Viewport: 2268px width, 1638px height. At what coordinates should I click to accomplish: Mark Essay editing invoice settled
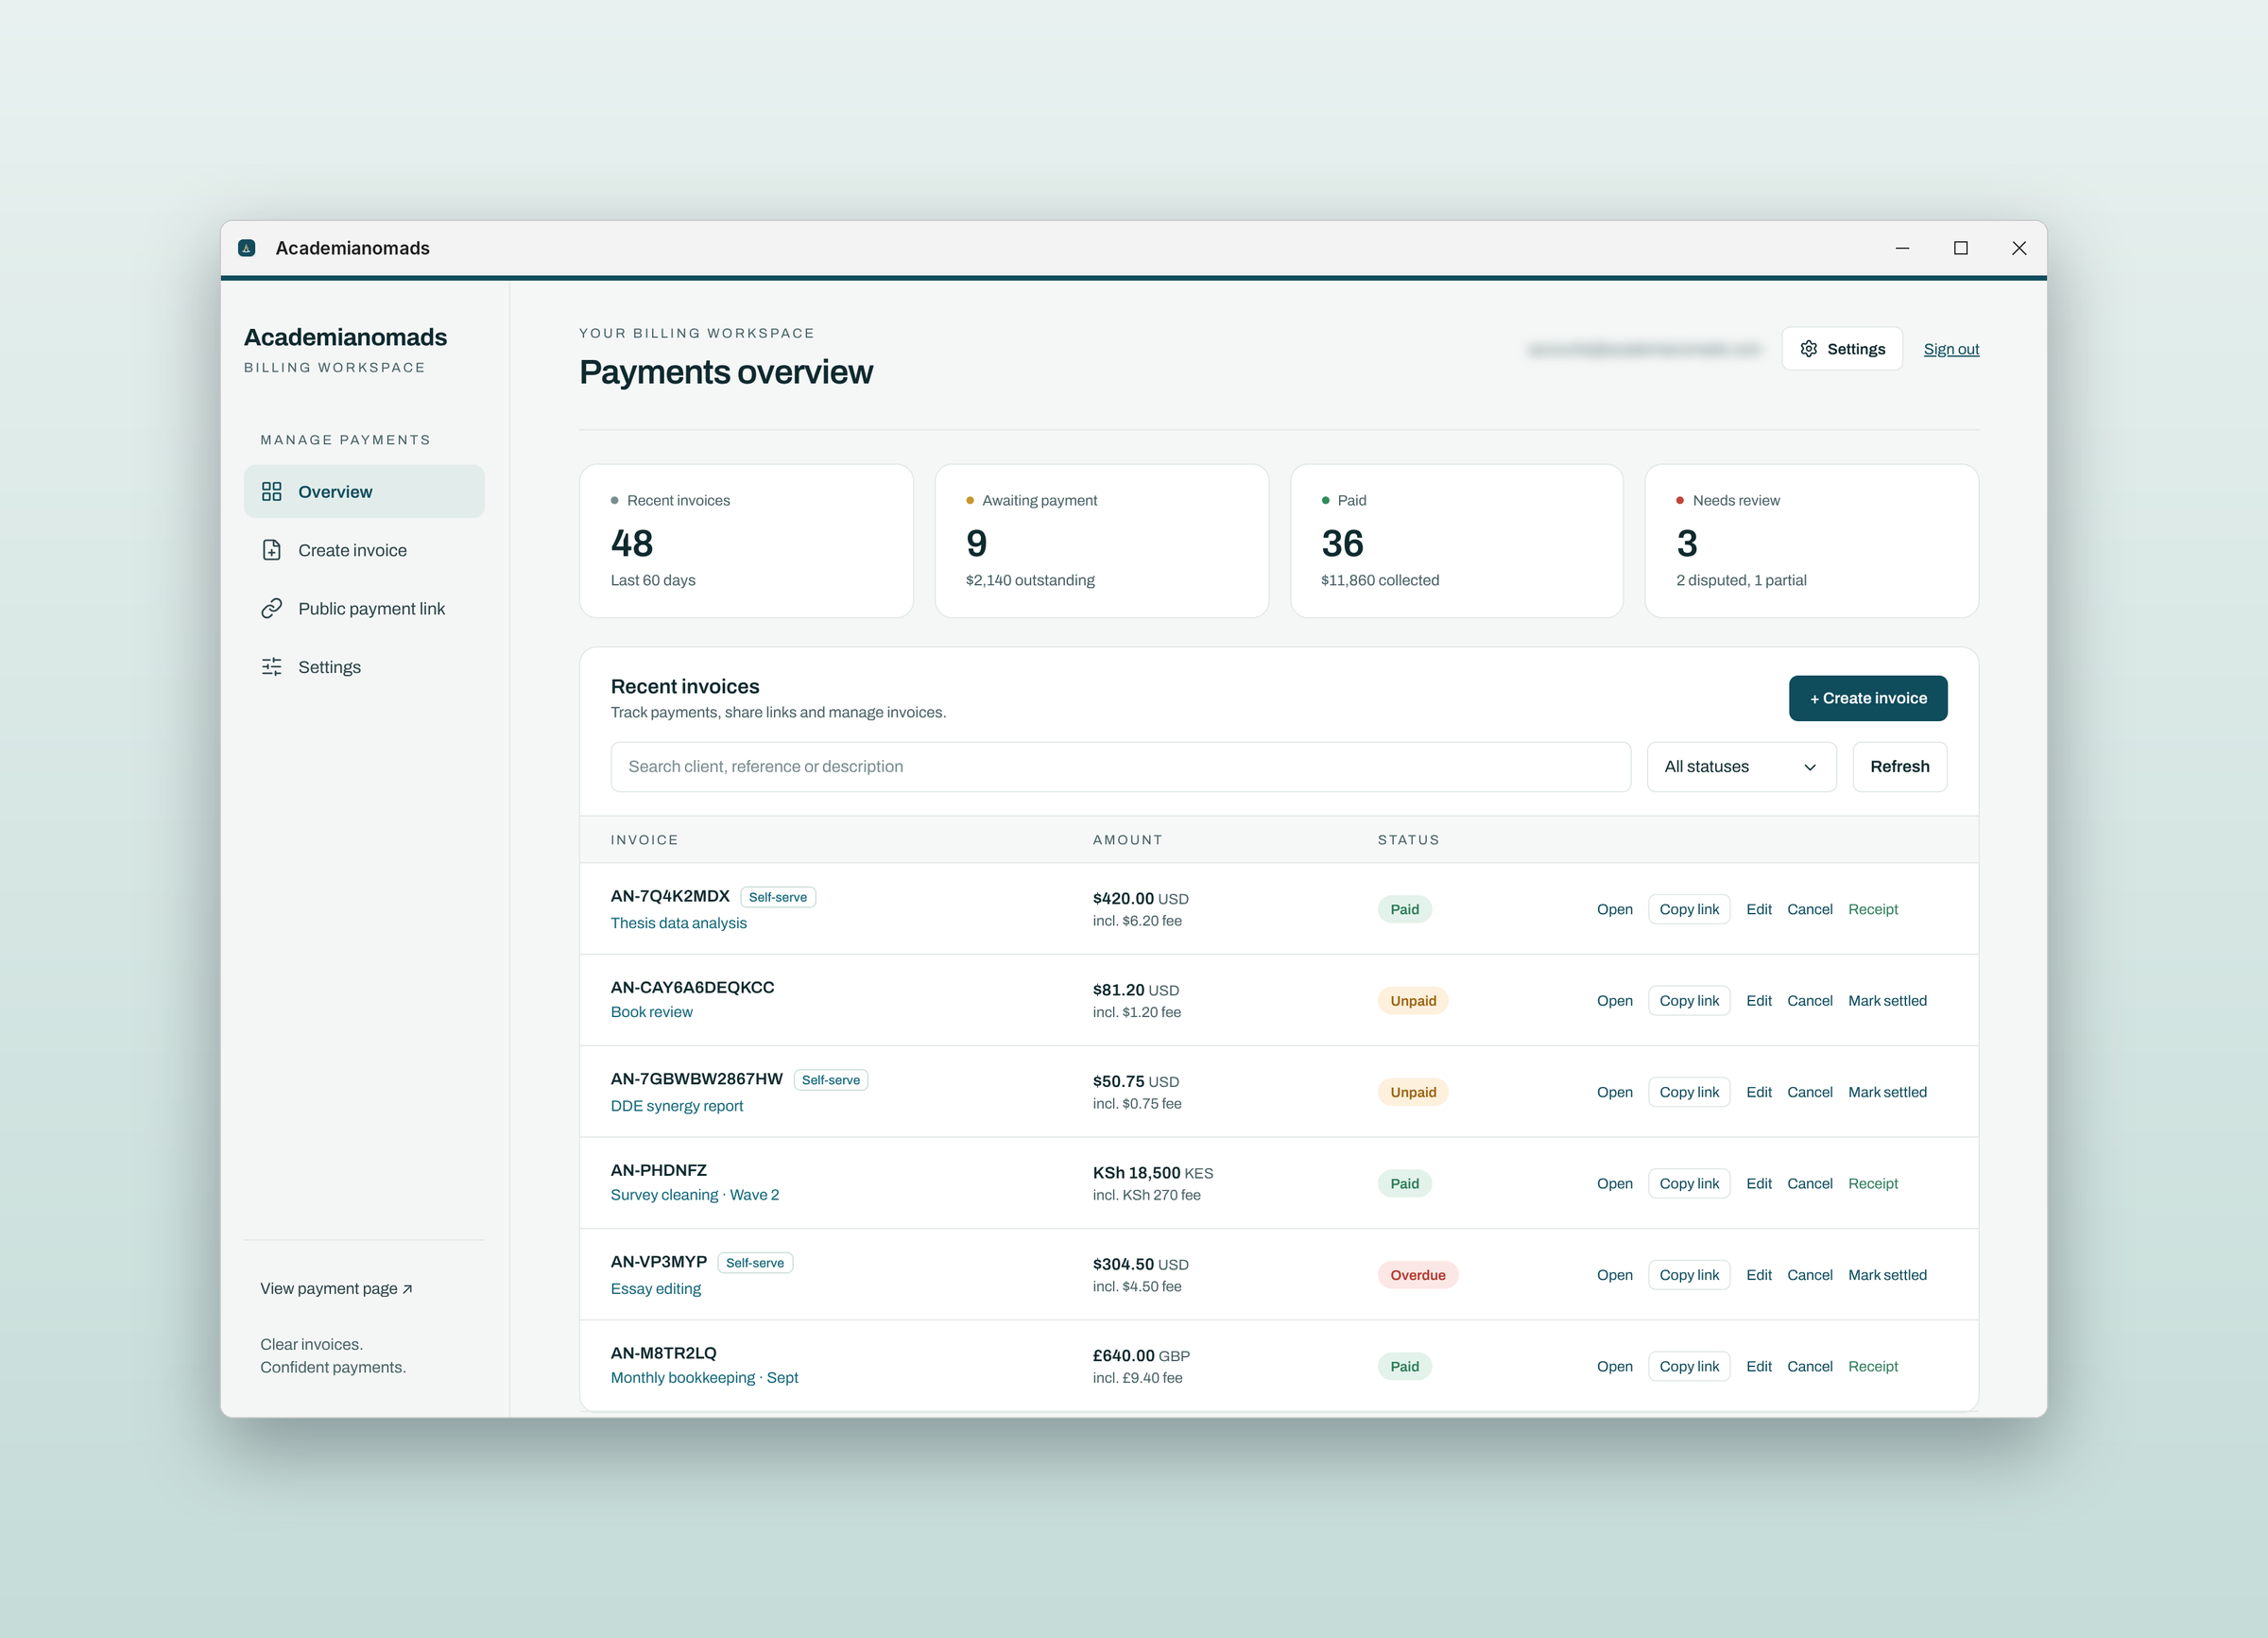1887,1275
